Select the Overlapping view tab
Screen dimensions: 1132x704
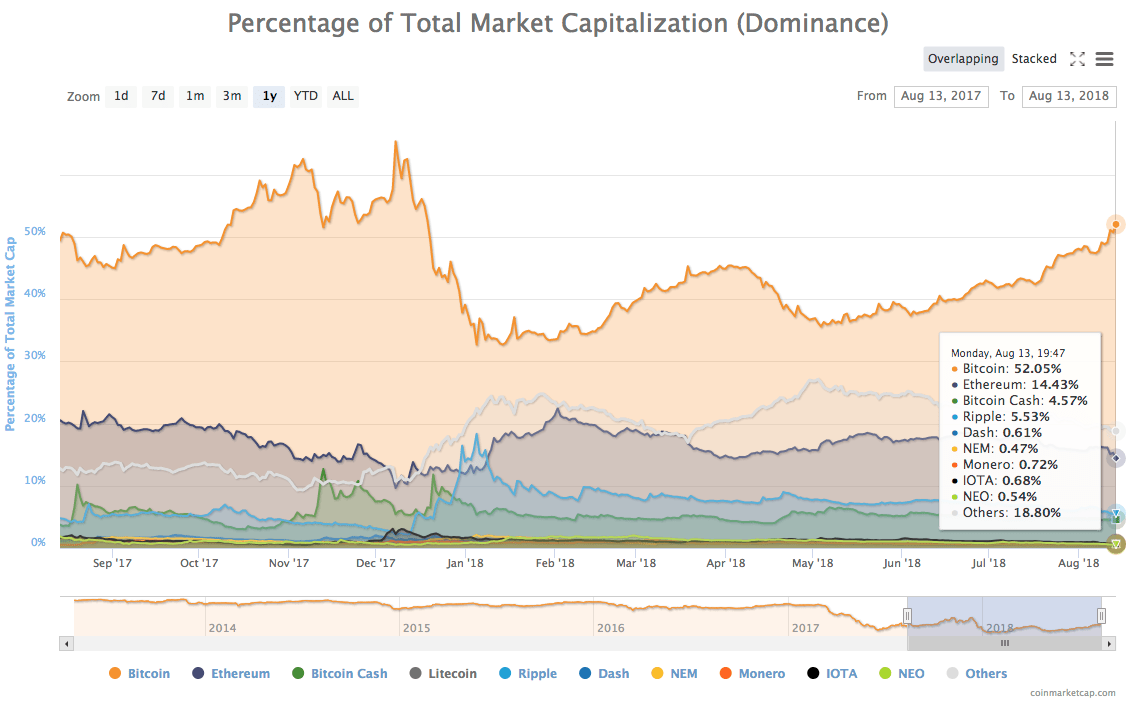[963, 59]
